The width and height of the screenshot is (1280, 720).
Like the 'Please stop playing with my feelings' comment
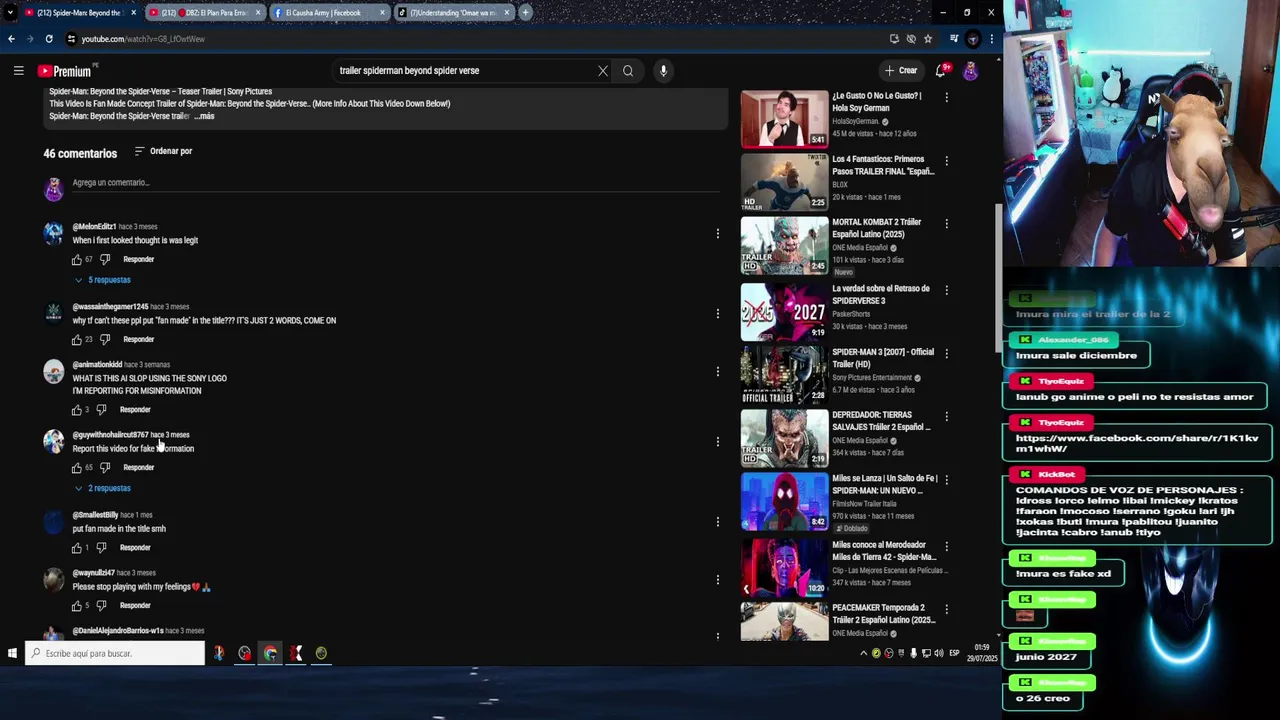(x=77, y=605)
